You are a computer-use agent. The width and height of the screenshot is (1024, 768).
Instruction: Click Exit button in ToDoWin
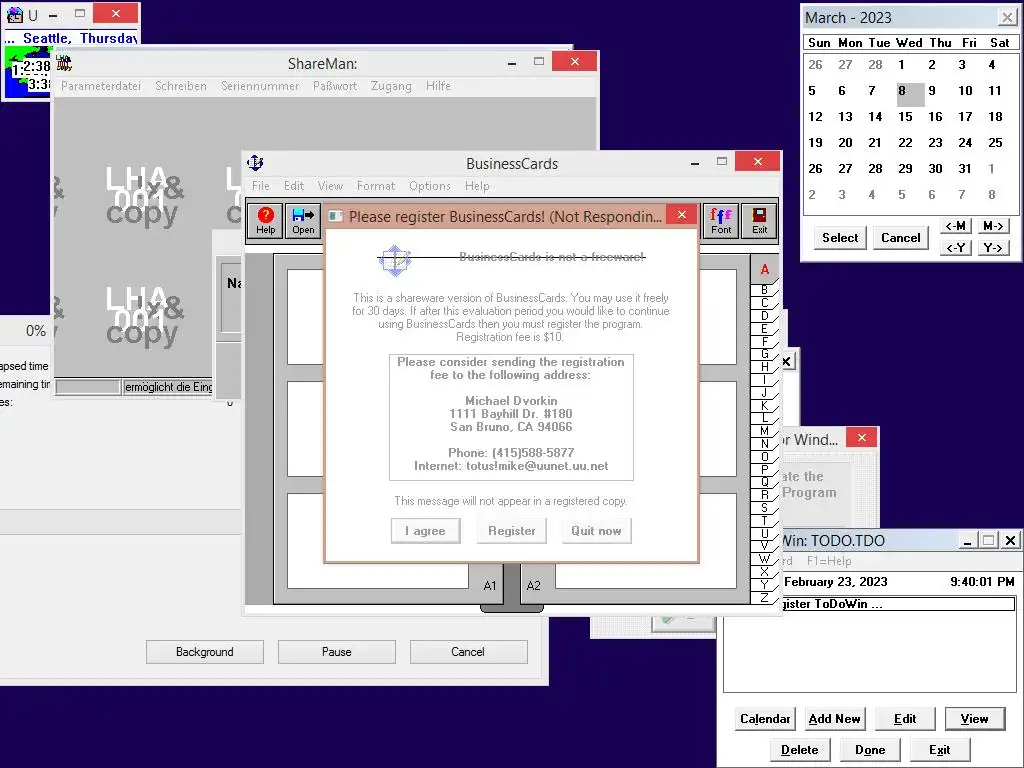coord(939,750)
